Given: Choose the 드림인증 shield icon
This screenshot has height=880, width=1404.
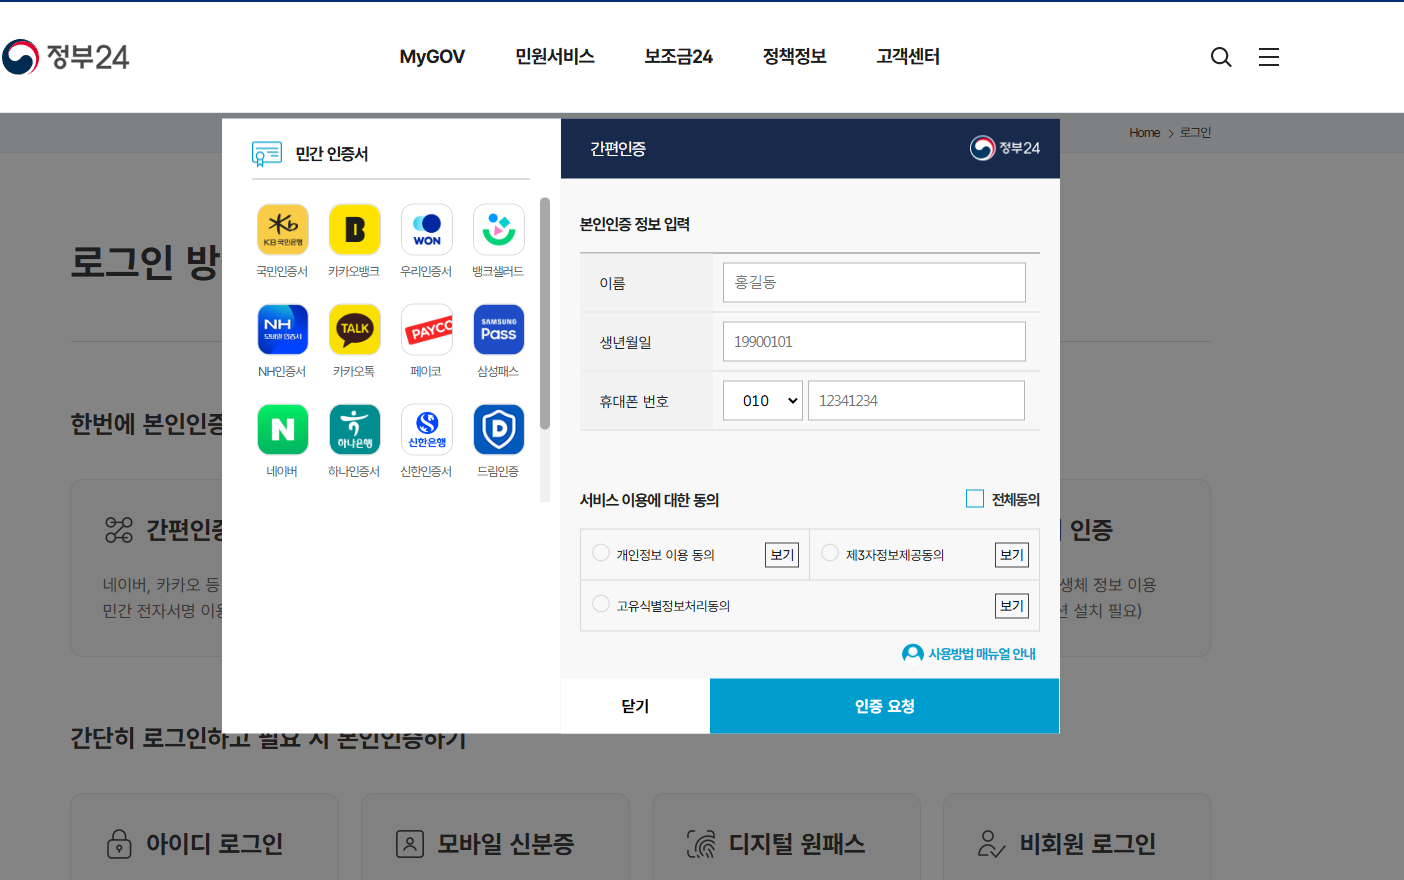Looking at the screenshot, I should click(499, 430).
